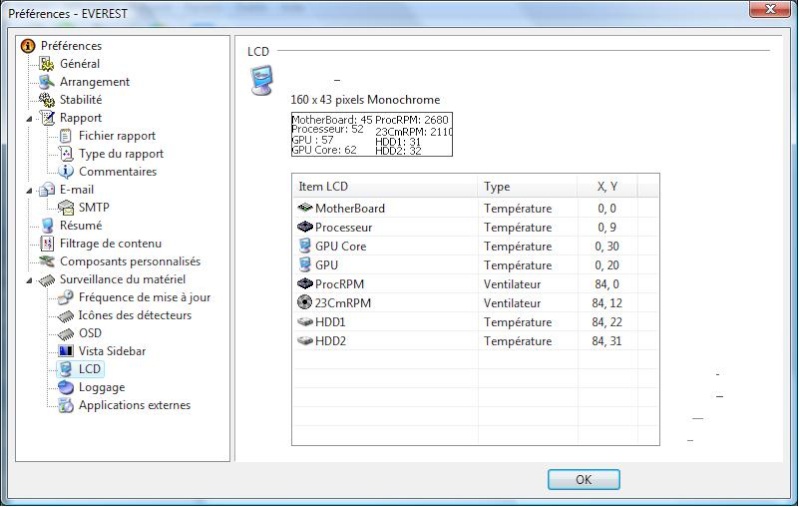Click the Résumé monitor icon
Screen dimensions: 800x507
coord(47,225)
